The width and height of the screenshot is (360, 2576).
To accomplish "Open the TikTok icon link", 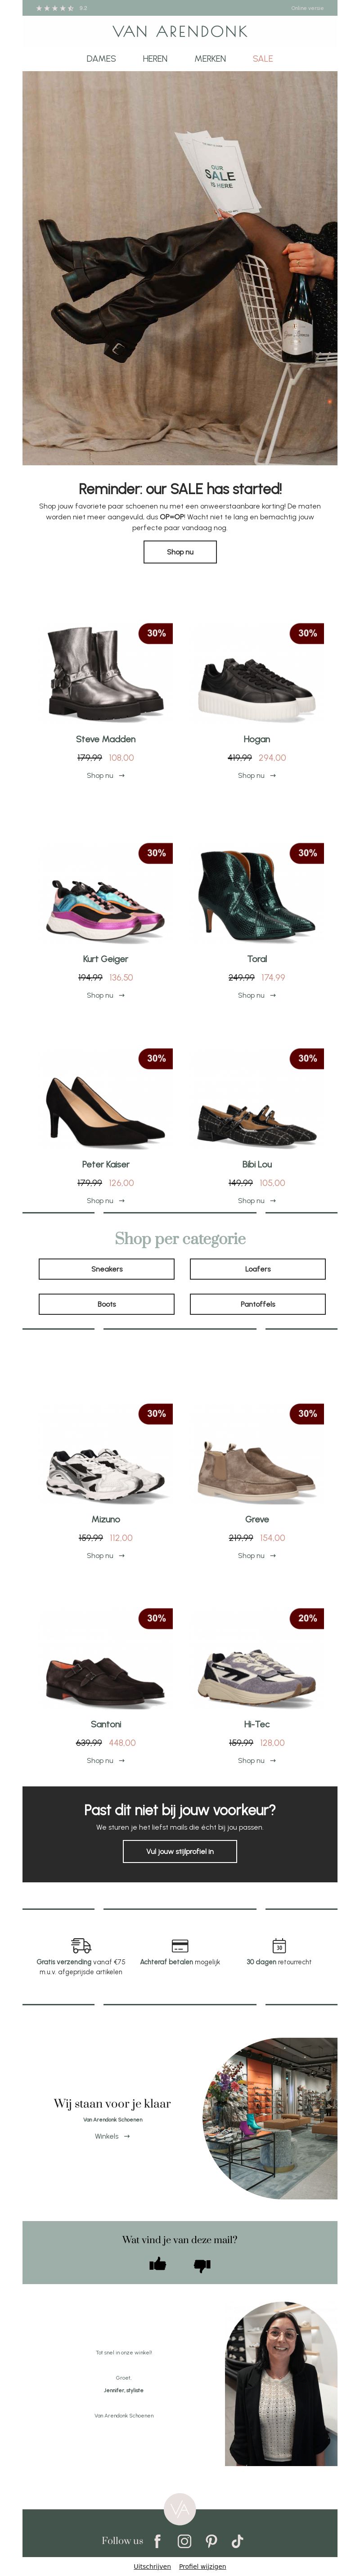I will (237, 2540).
